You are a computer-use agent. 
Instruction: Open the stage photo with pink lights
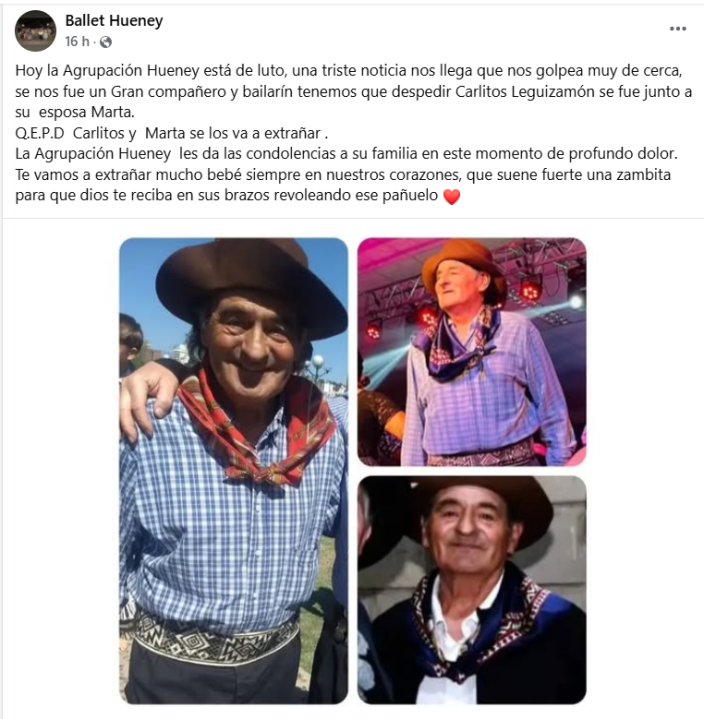coord(471,352)
